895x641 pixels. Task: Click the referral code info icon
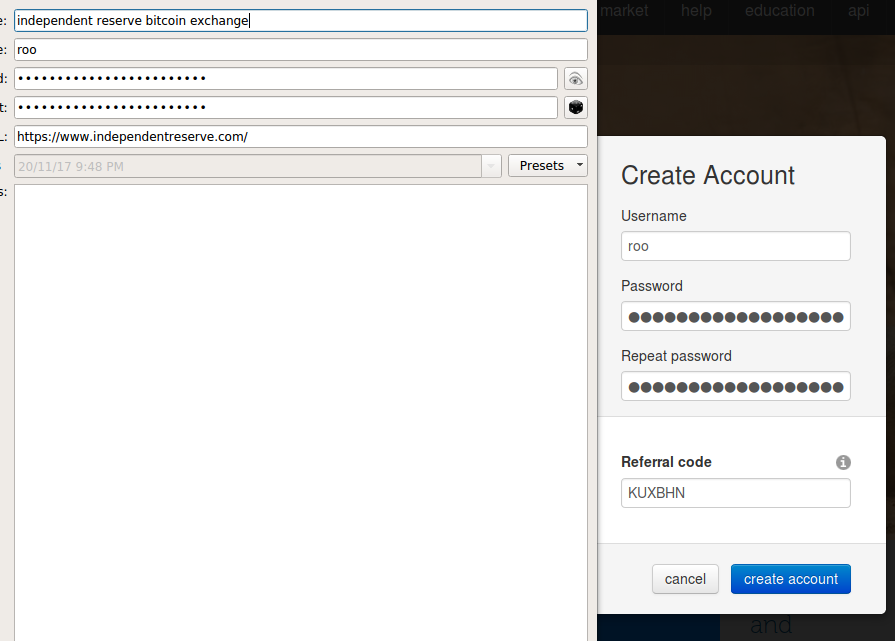coord(843,462)
